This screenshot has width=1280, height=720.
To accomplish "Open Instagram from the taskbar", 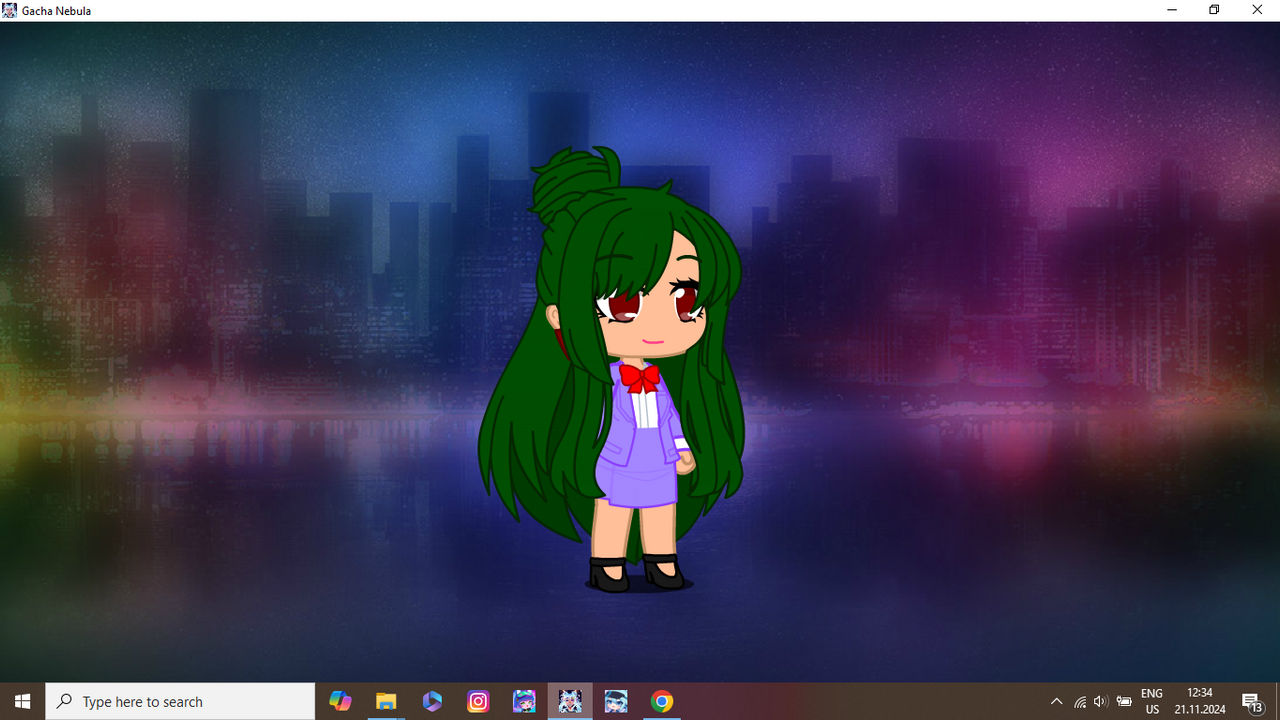I will [x=478, y=701].
